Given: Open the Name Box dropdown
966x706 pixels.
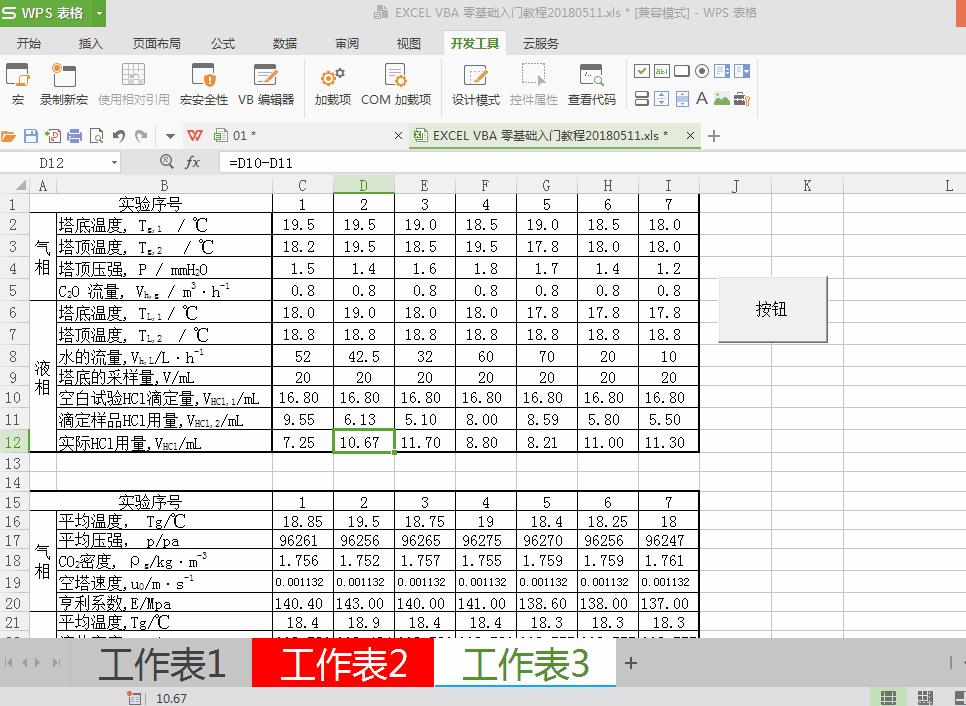Looking at the screenshot, I should [113, 162].
